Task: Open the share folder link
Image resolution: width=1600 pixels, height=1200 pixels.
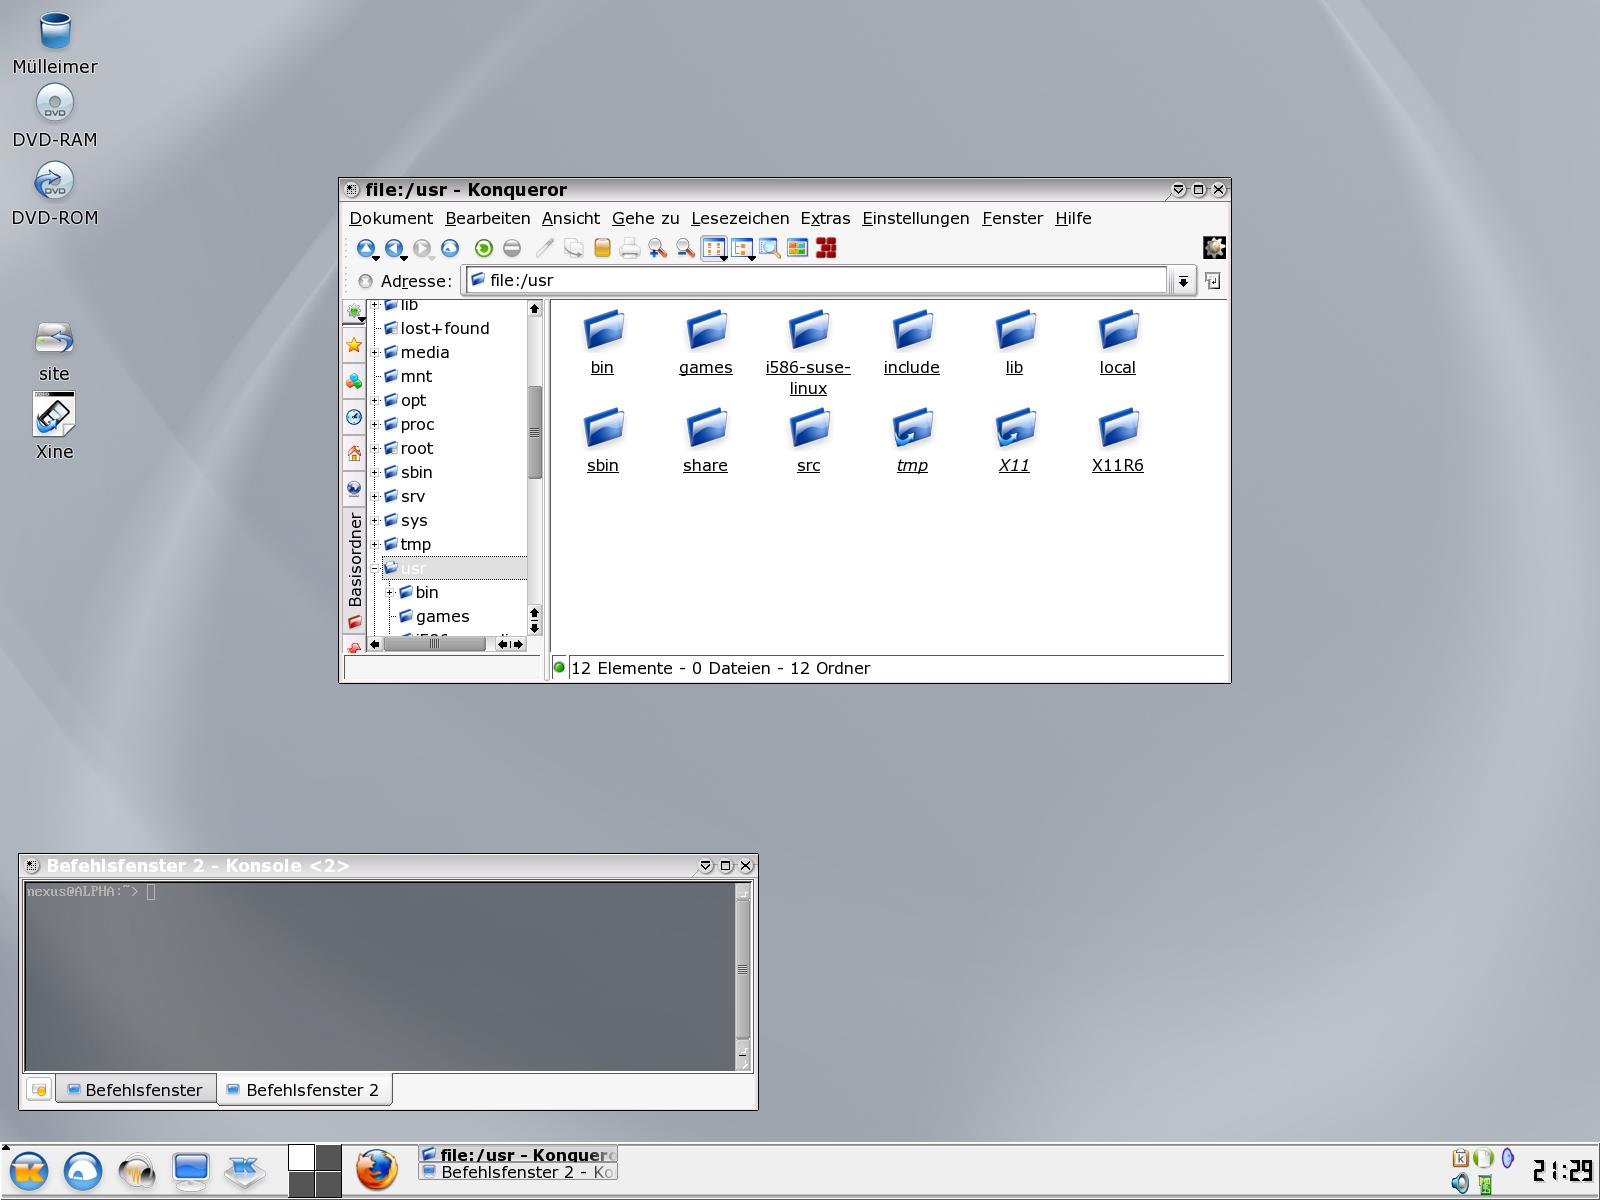Action: click(x=705, y=440)
